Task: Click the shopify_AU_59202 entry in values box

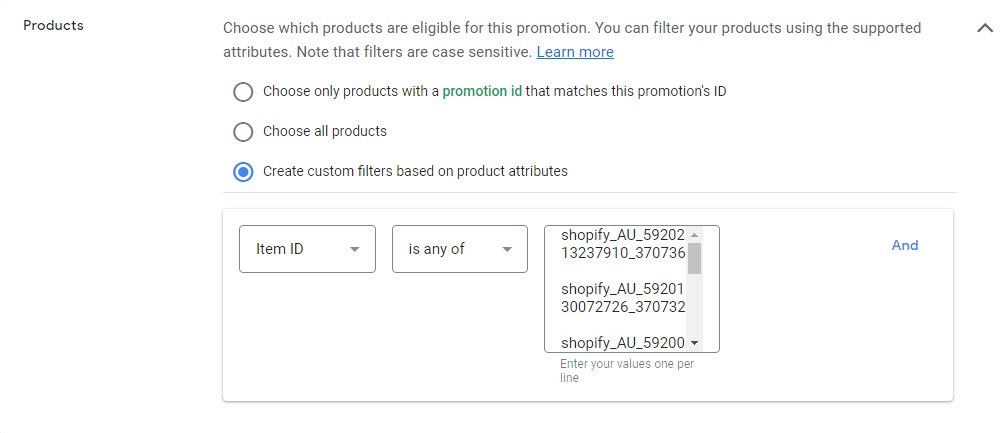Action: [622, 244]
